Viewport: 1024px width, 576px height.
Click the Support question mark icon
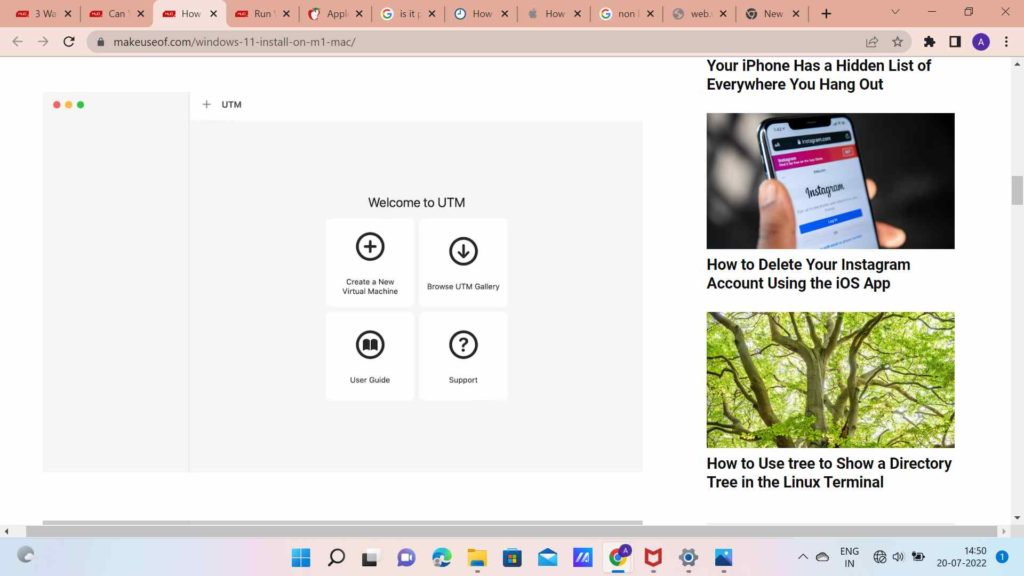point(463,345)
